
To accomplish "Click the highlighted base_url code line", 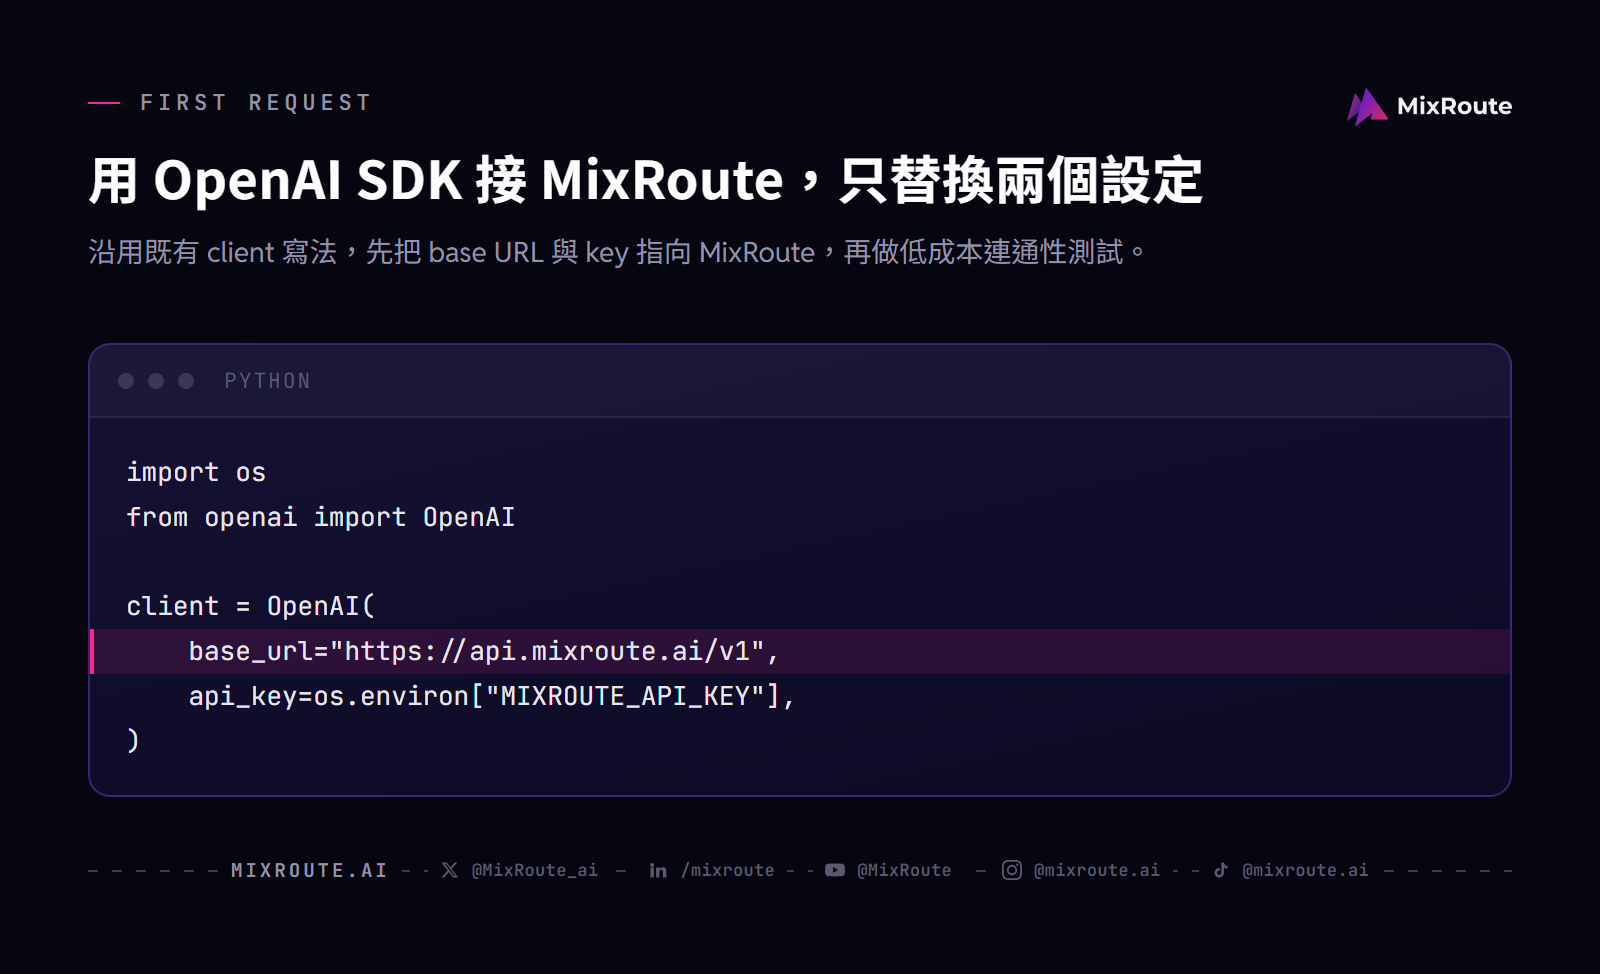I will pyautogui.click(x=800, y=651).
